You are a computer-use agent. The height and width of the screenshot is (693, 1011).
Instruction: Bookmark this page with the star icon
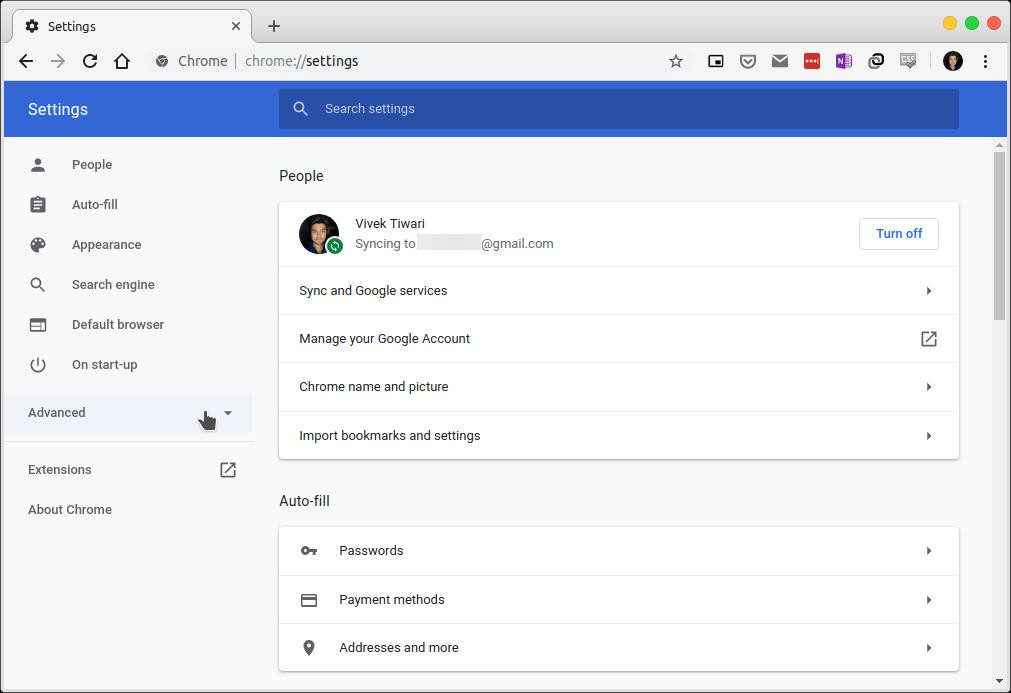676,61
